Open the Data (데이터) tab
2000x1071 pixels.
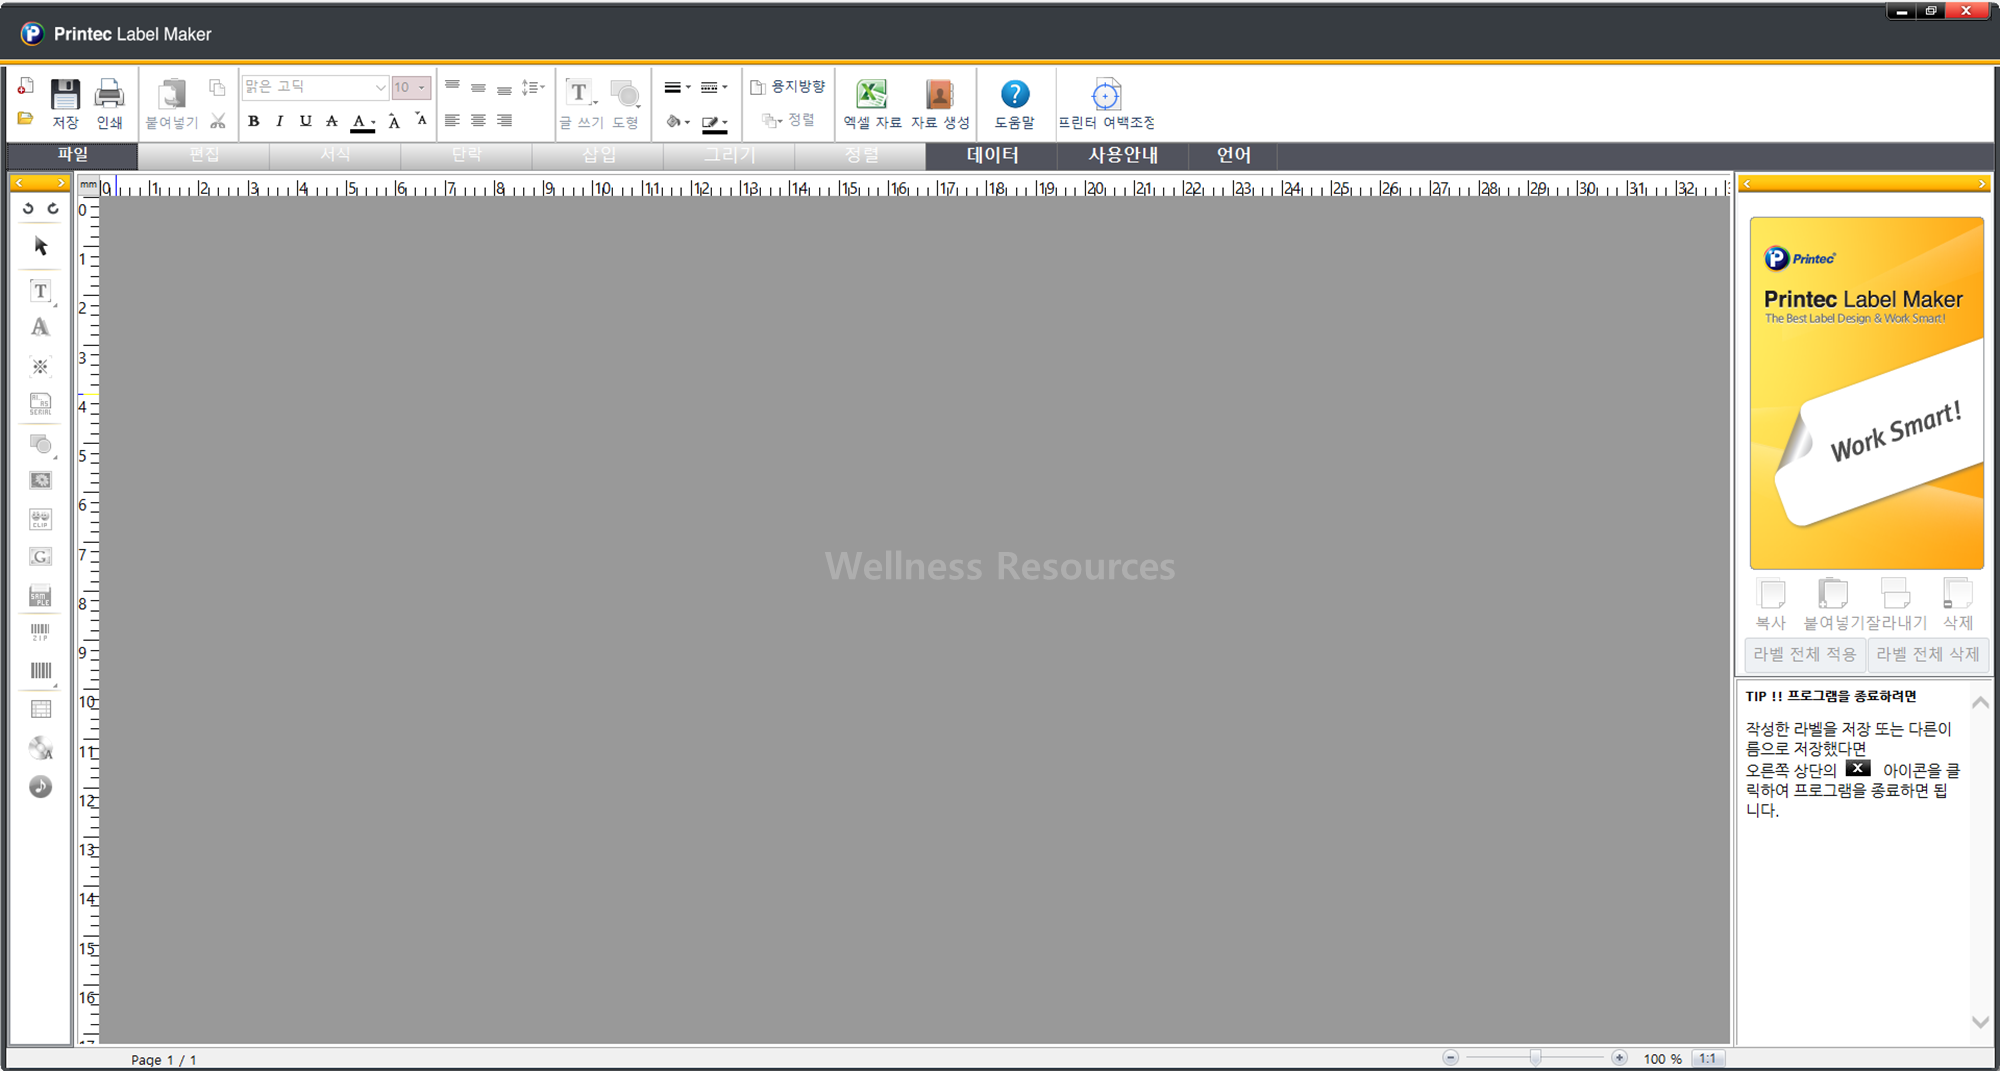coord(991,155)
